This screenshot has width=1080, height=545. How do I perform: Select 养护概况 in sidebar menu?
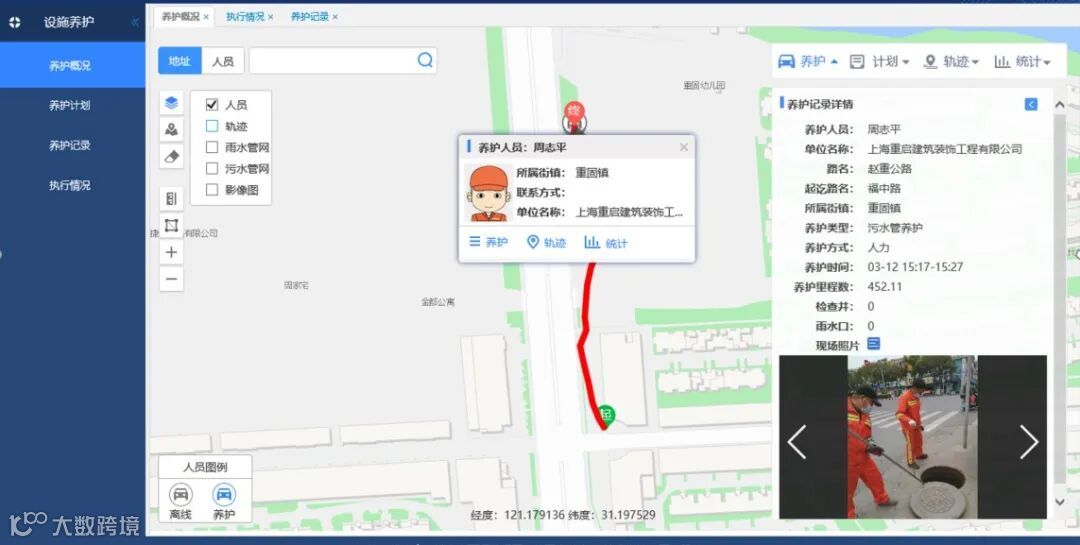72,65
